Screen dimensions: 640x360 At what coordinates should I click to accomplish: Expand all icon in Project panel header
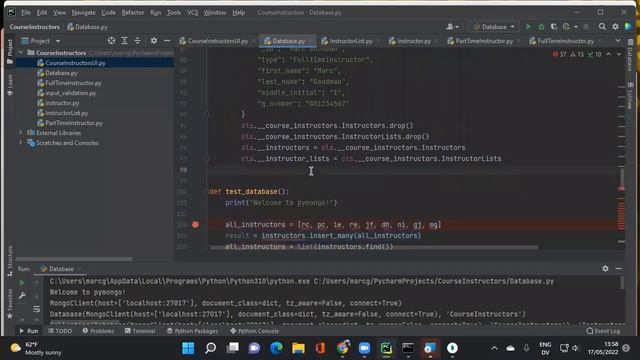[124, 41]
